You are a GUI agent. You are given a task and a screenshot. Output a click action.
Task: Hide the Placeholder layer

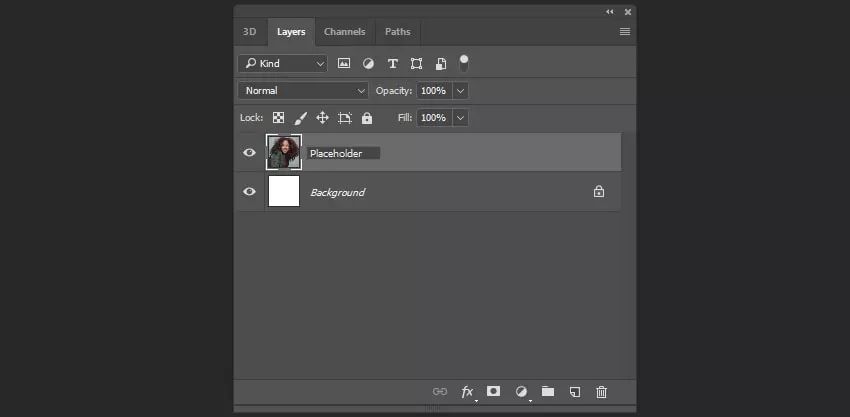(249, 153)
